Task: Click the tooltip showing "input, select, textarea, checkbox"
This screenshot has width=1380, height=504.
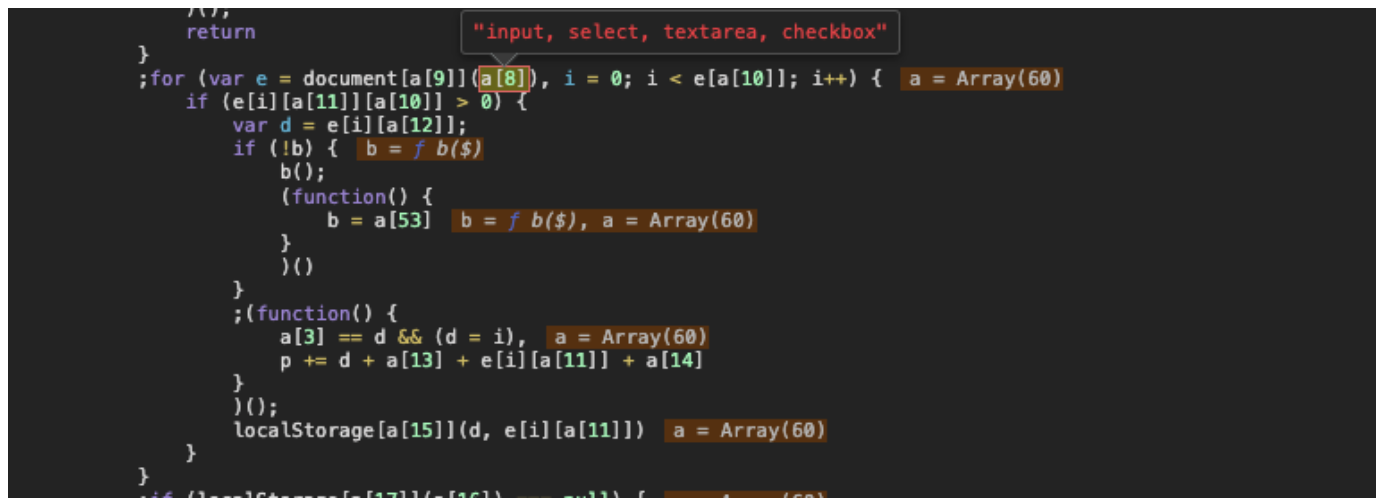Action: (x=680, y=32)
